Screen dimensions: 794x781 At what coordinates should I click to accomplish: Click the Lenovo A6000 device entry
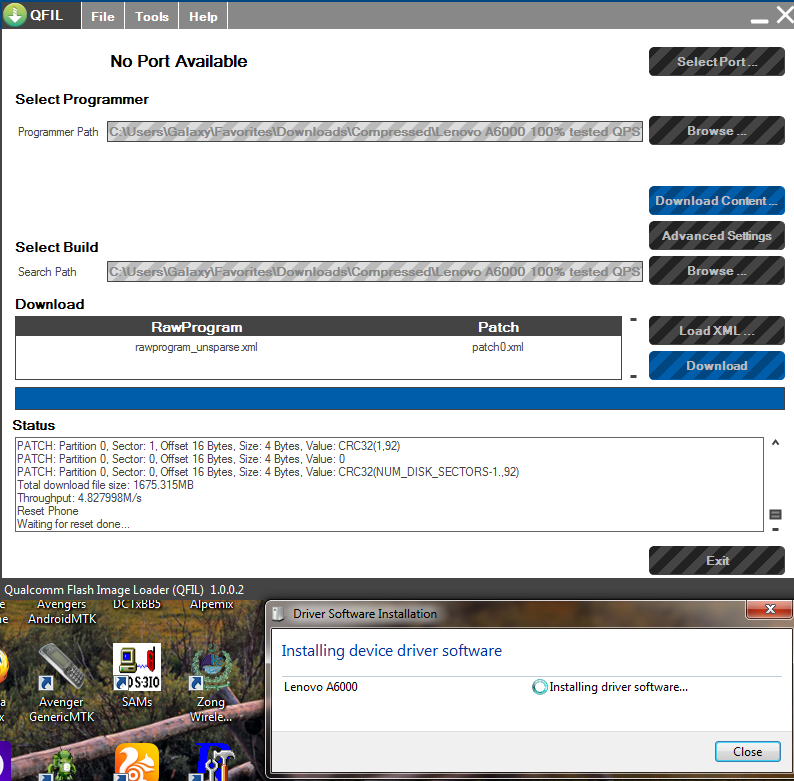click(x=321, y=687)
